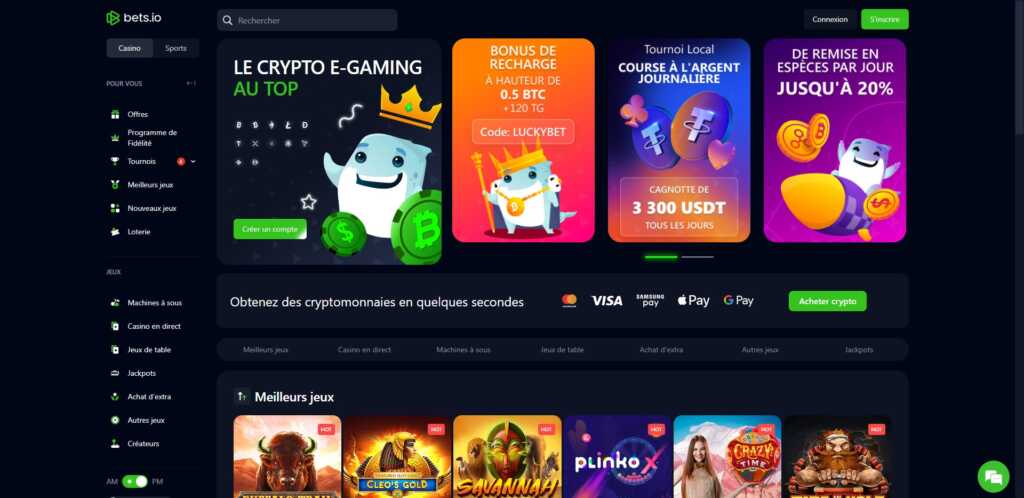Open the live chat bubble icon

(x=993, y=476)
